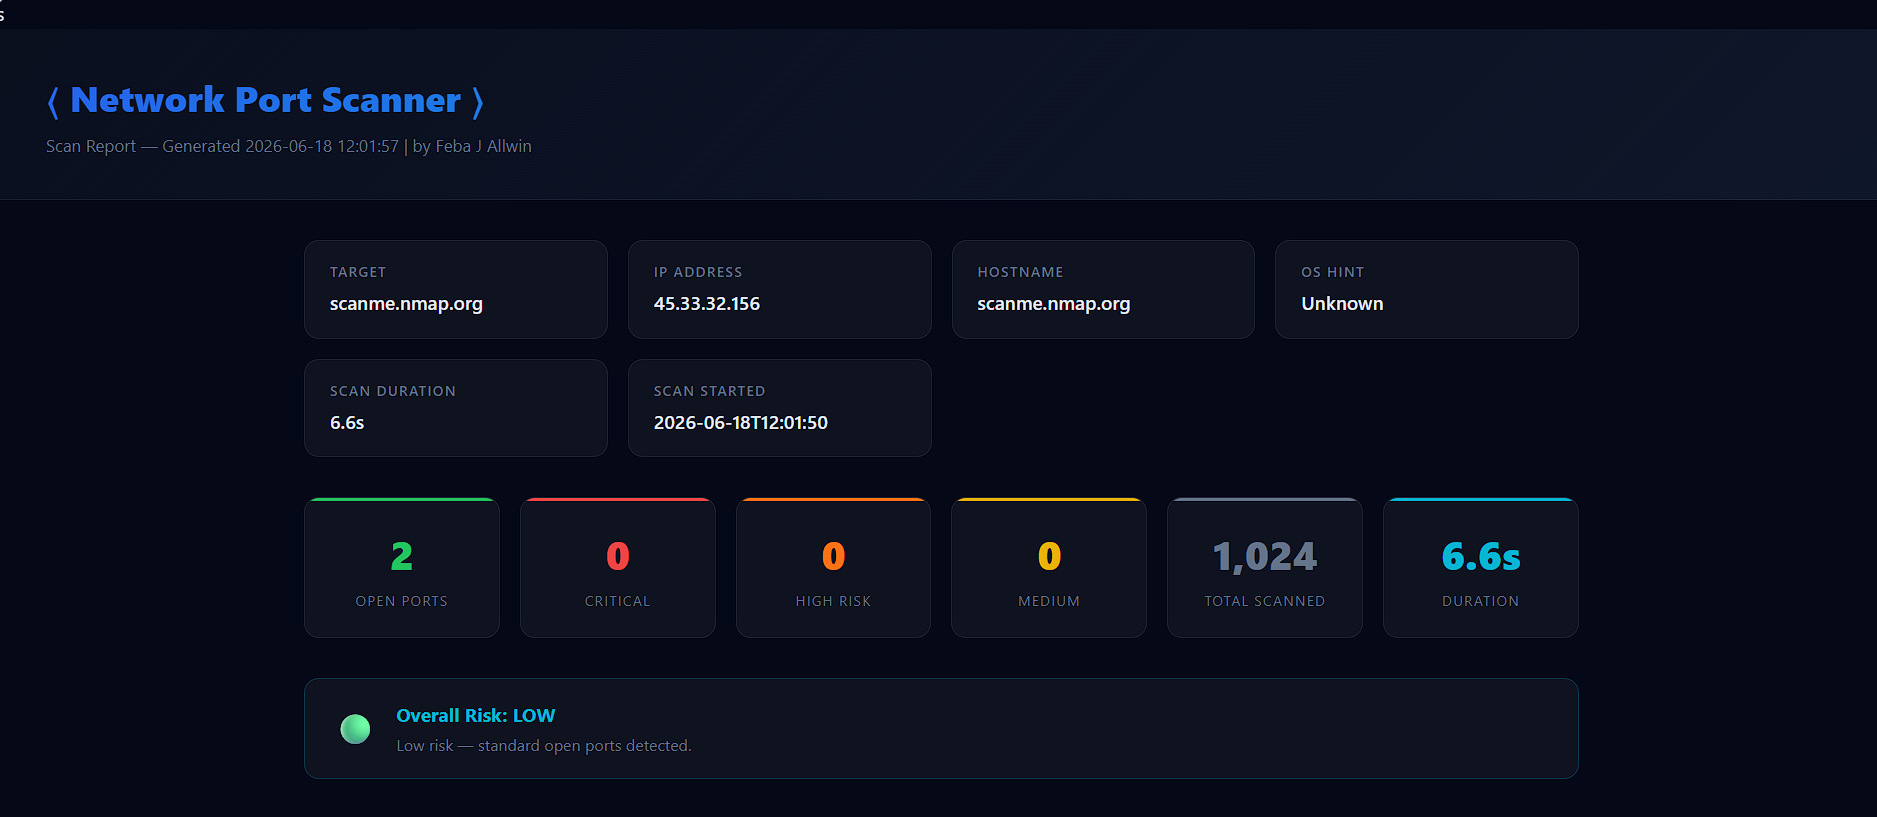Click the "SCAN DURATION" card label
Image resolution: width=1877 pixels, height=817 pixels.
pyautogui.click(x=393, y=391)
